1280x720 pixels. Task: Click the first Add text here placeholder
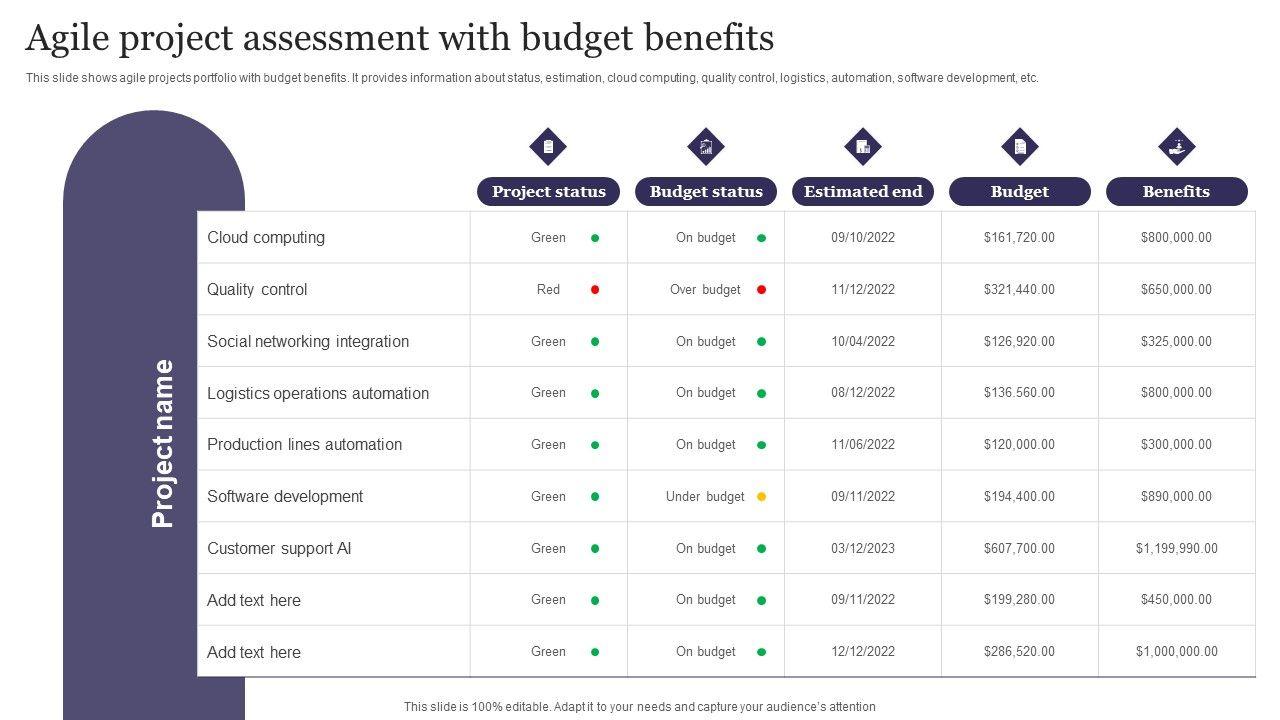tap(254, 601)
